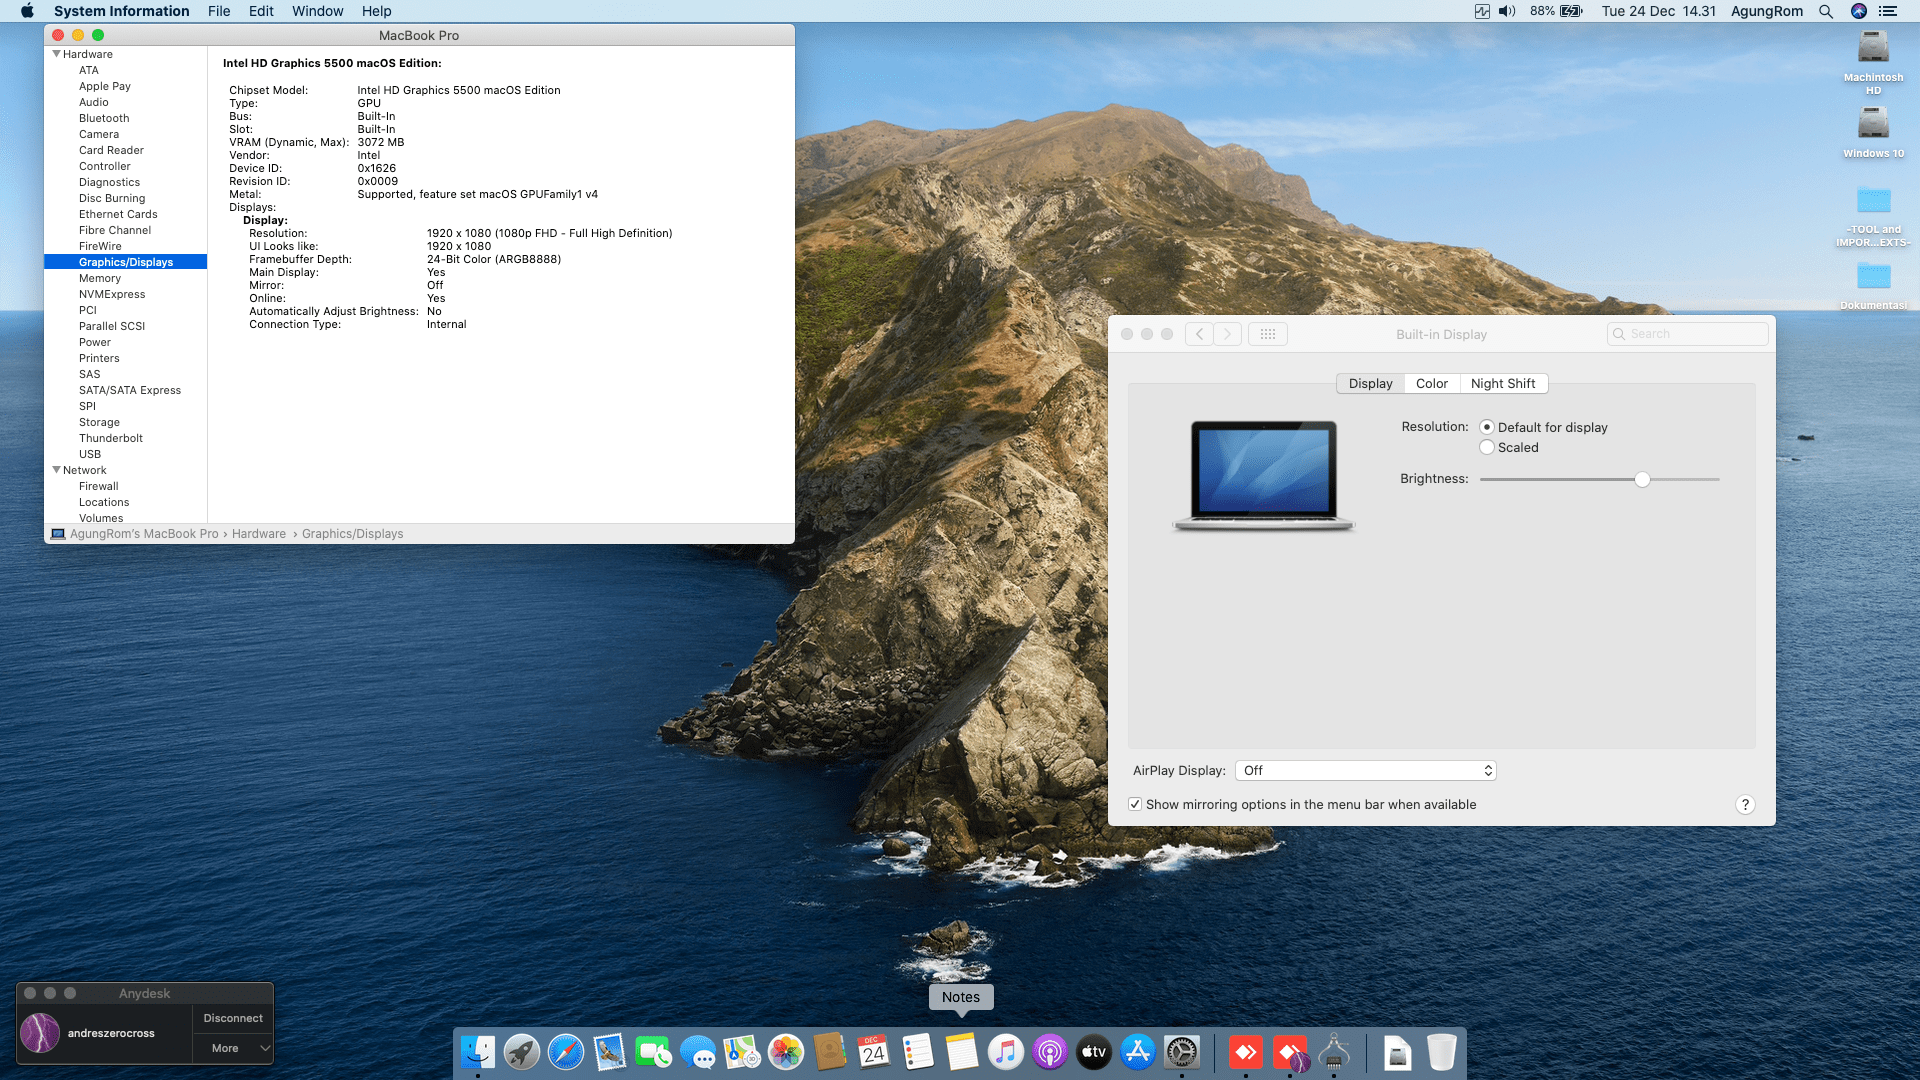
Task: Open Podcasts from the dock
Action: click(x=1050, y=1052)
